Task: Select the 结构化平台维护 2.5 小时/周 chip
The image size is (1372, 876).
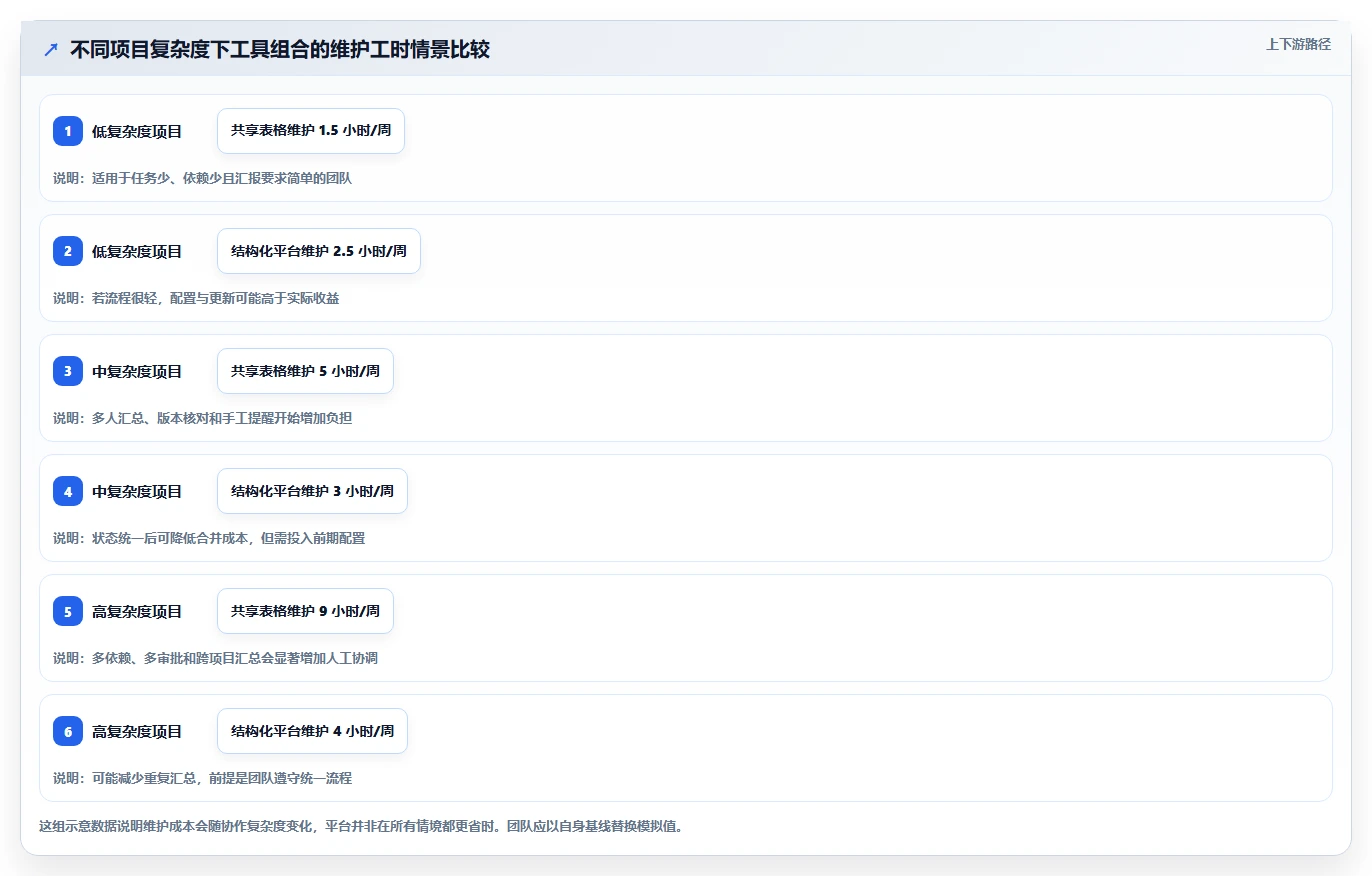Action: (x=319, y=251)
